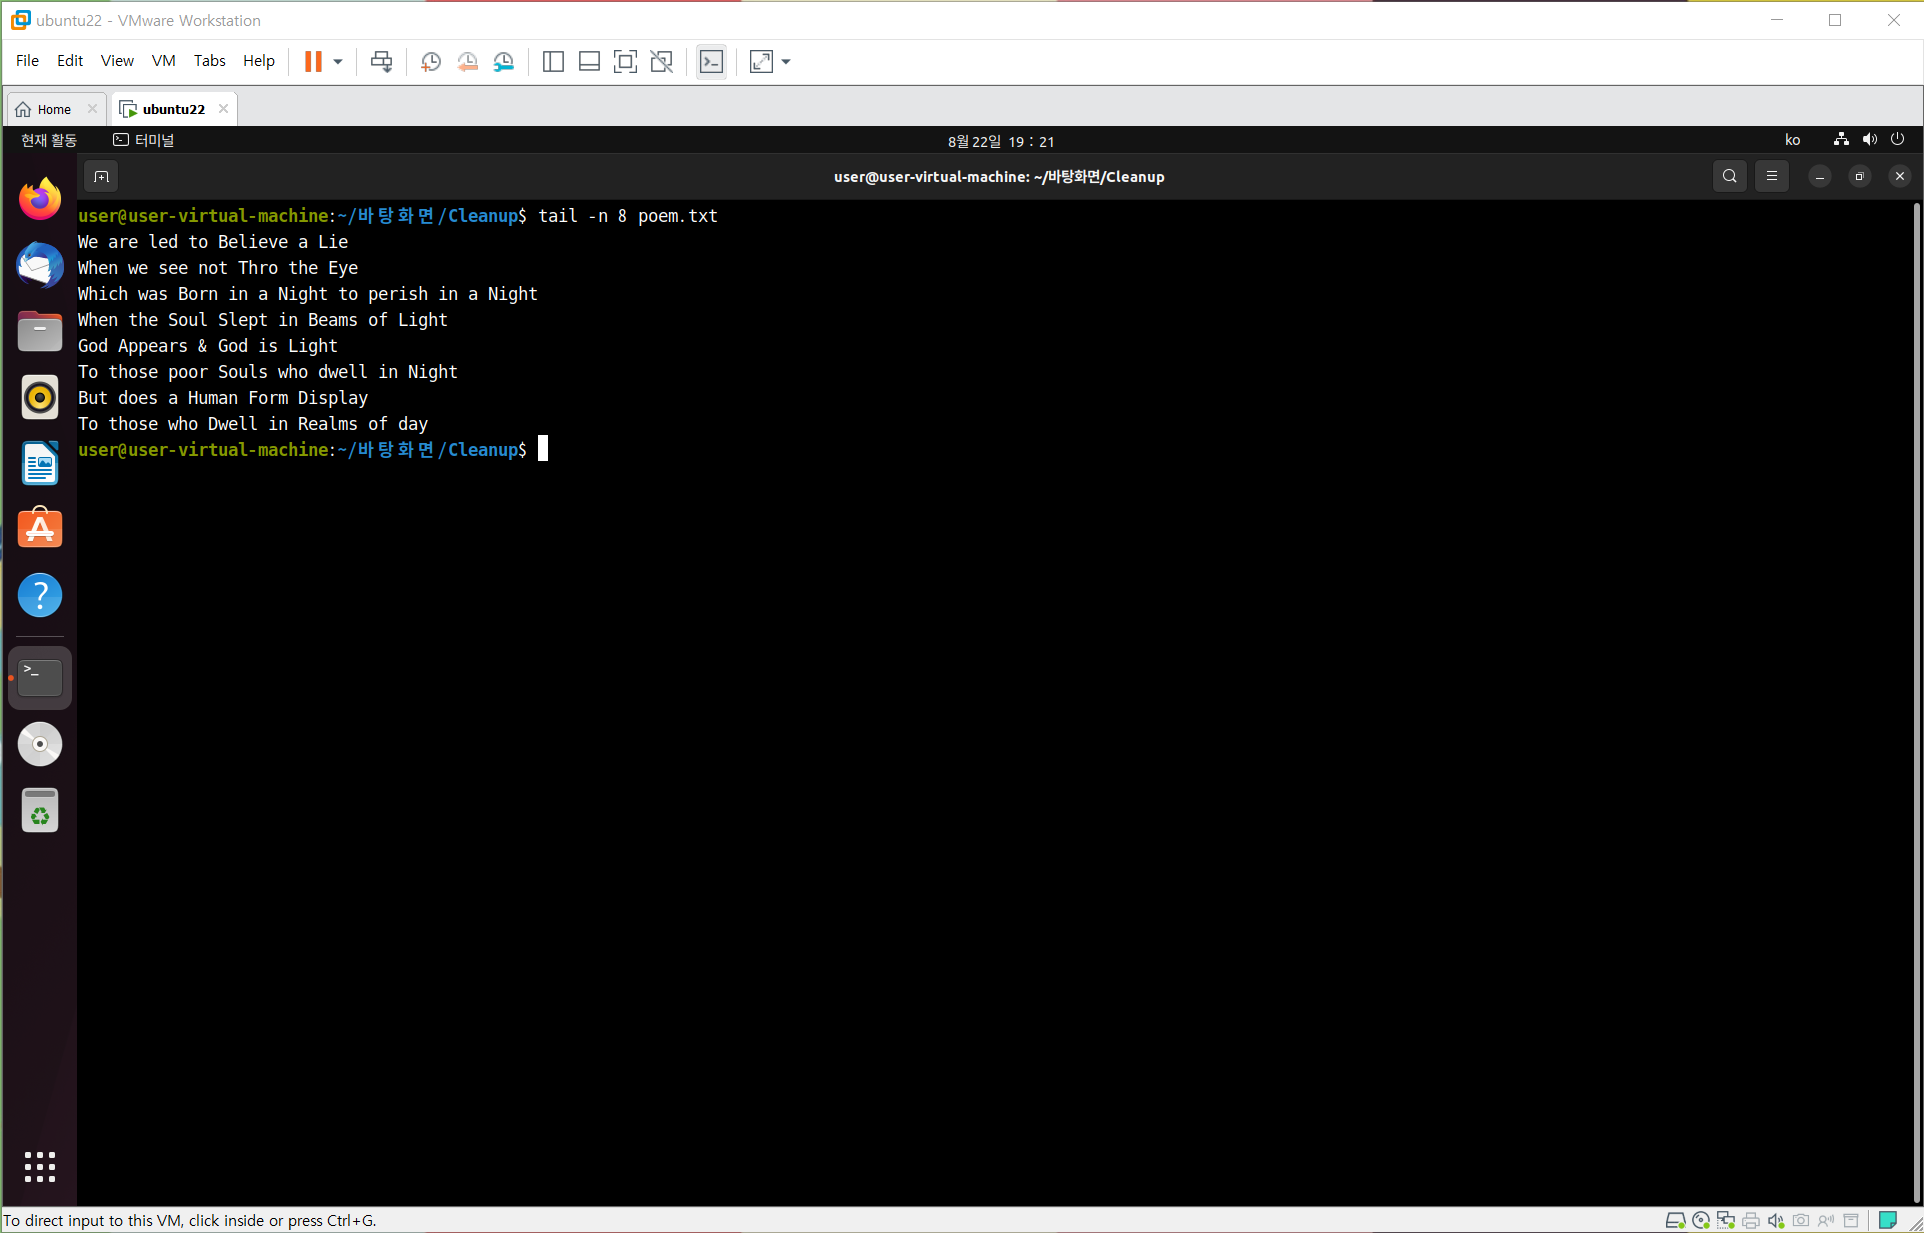
Task: Open the VM menu
Action: click(x=163, y=61)
